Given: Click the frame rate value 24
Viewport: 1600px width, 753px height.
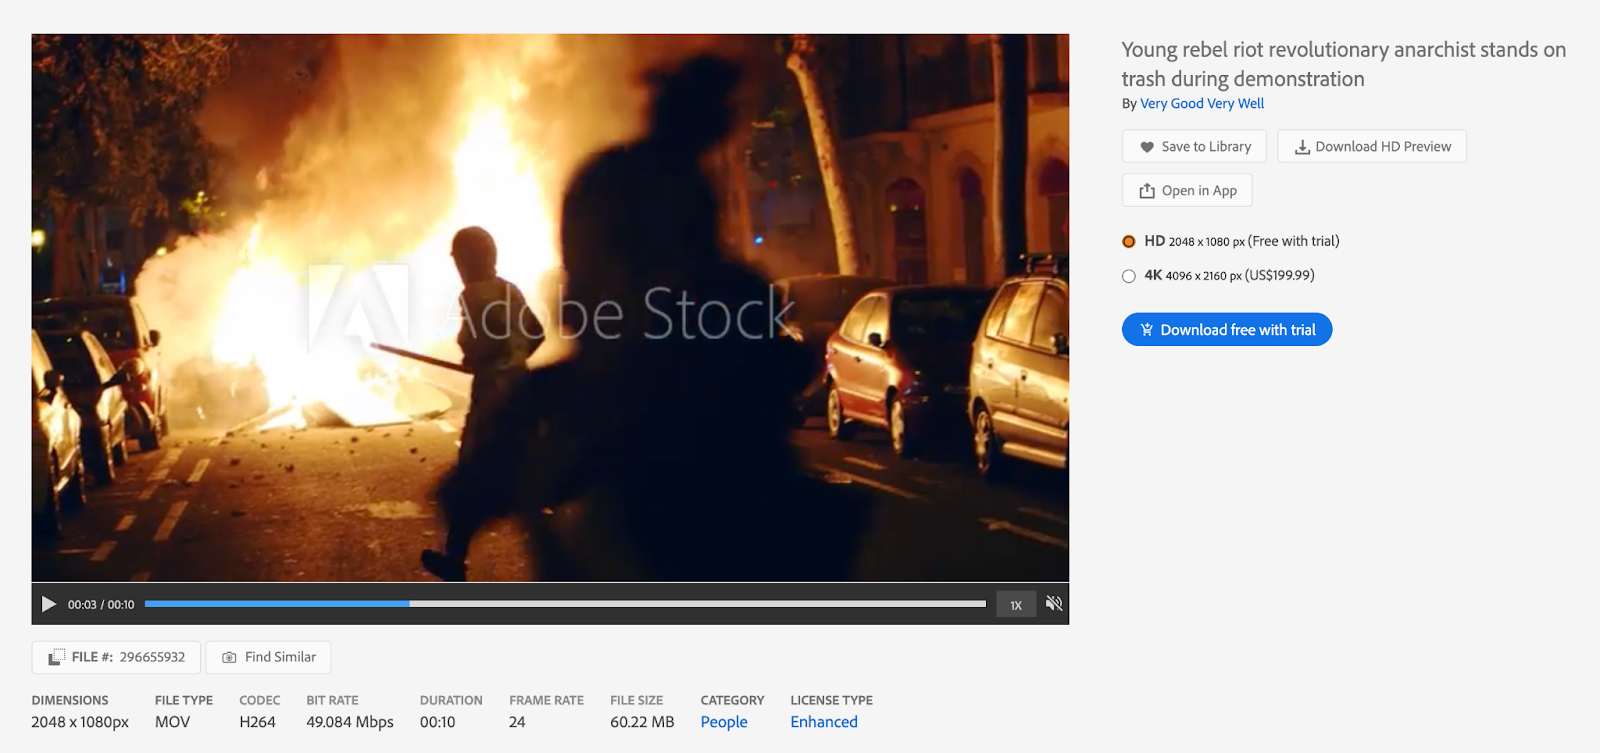Looking at the screenshot, I should tap(517, 722).
